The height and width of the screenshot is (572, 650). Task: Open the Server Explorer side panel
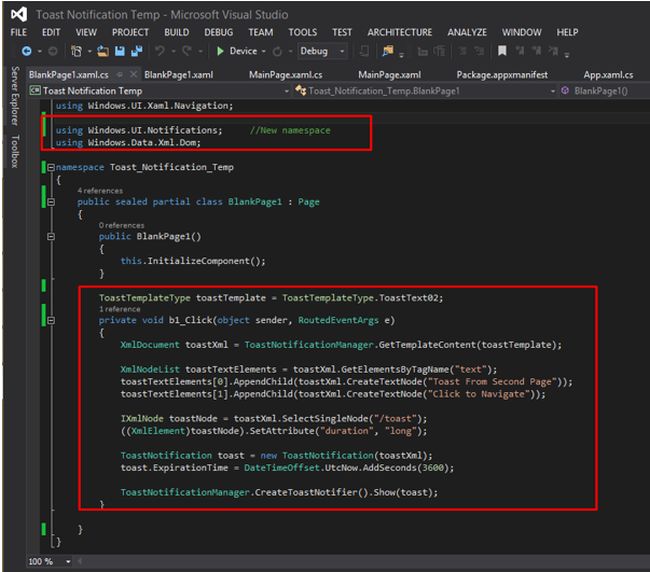point(15,96)
